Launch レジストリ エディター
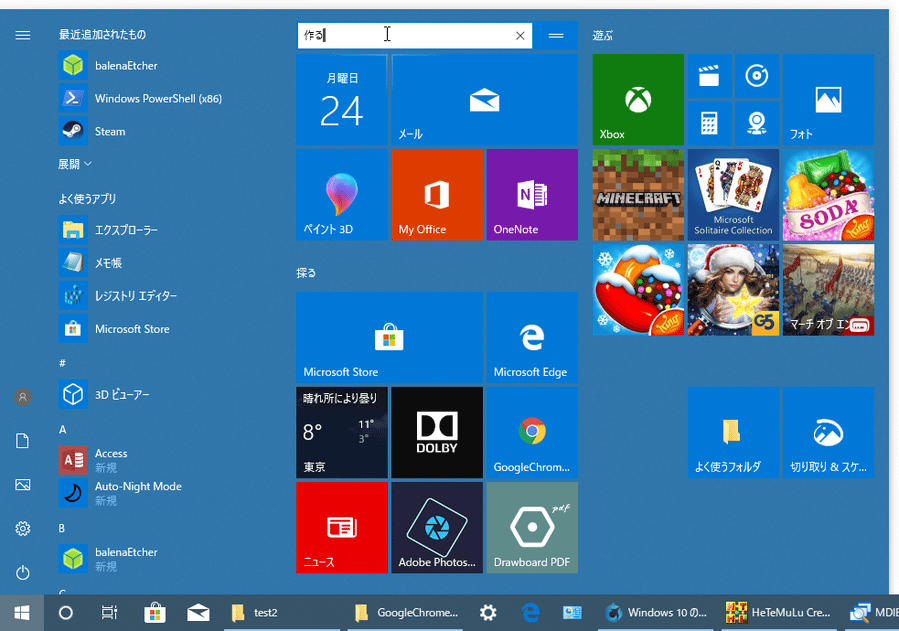Viewport: 899px width, 631px height. tap(118, 296)
